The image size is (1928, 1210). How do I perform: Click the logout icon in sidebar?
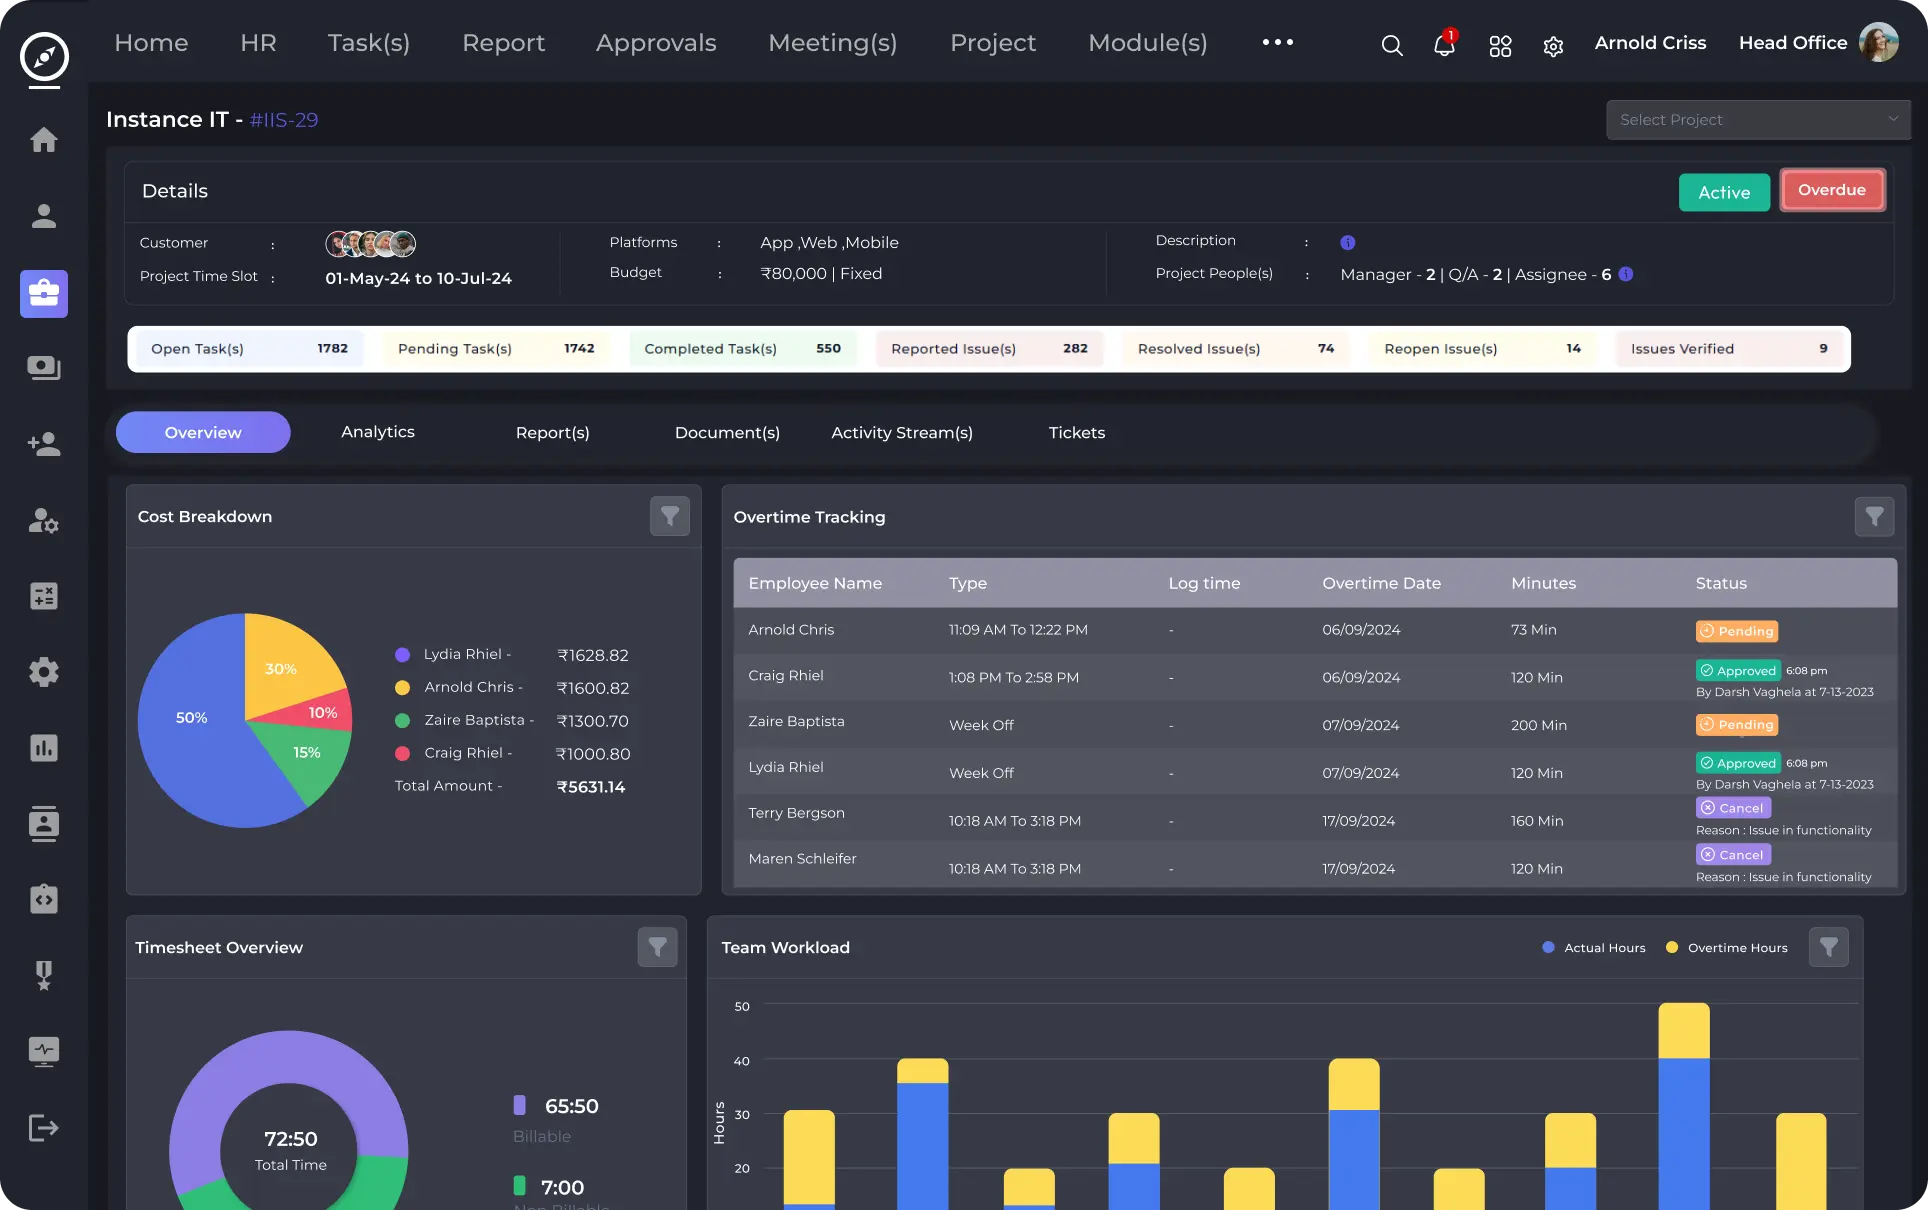tap(43, 1128)
